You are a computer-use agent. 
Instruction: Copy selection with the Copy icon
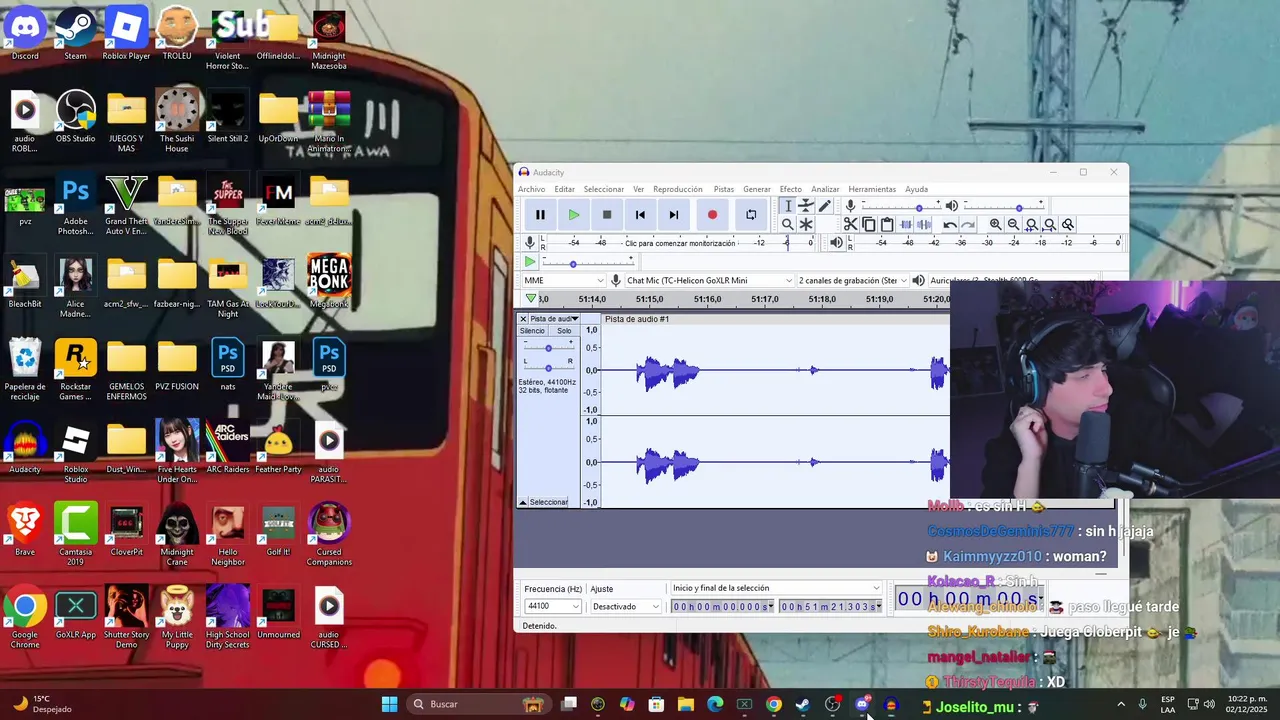click(x=868, y=224)
